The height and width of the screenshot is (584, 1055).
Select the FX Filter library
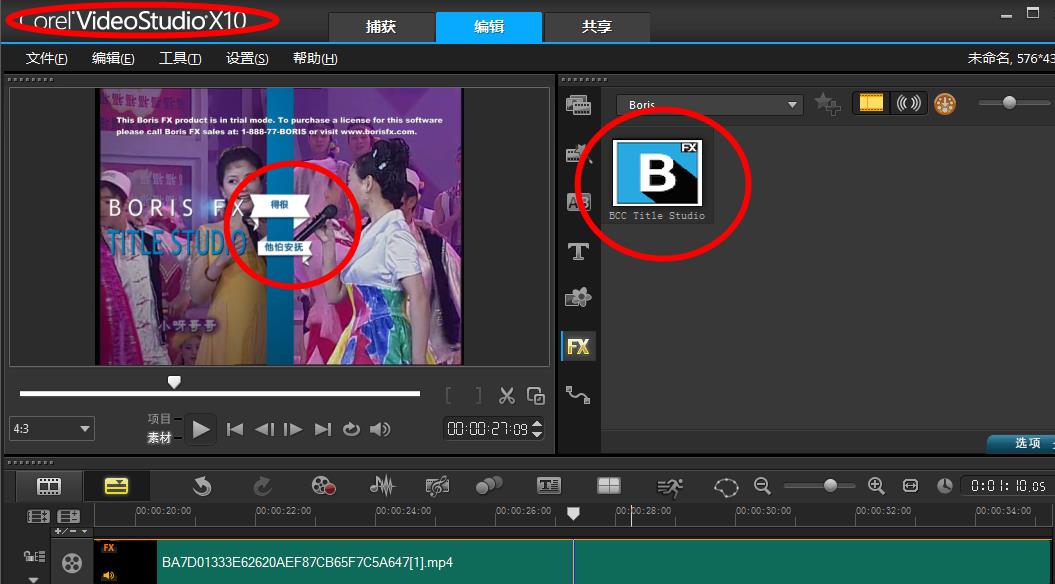click(x=578, y=346)
